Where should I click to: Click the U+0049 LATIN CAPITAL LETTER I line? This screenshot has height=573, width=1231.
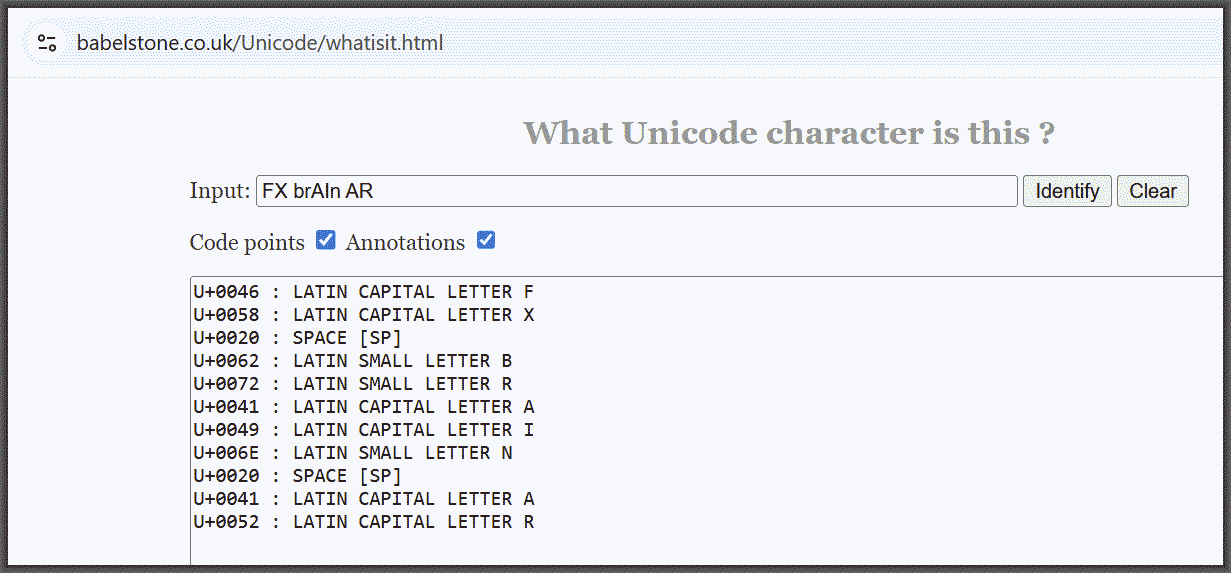coord(363,430)
